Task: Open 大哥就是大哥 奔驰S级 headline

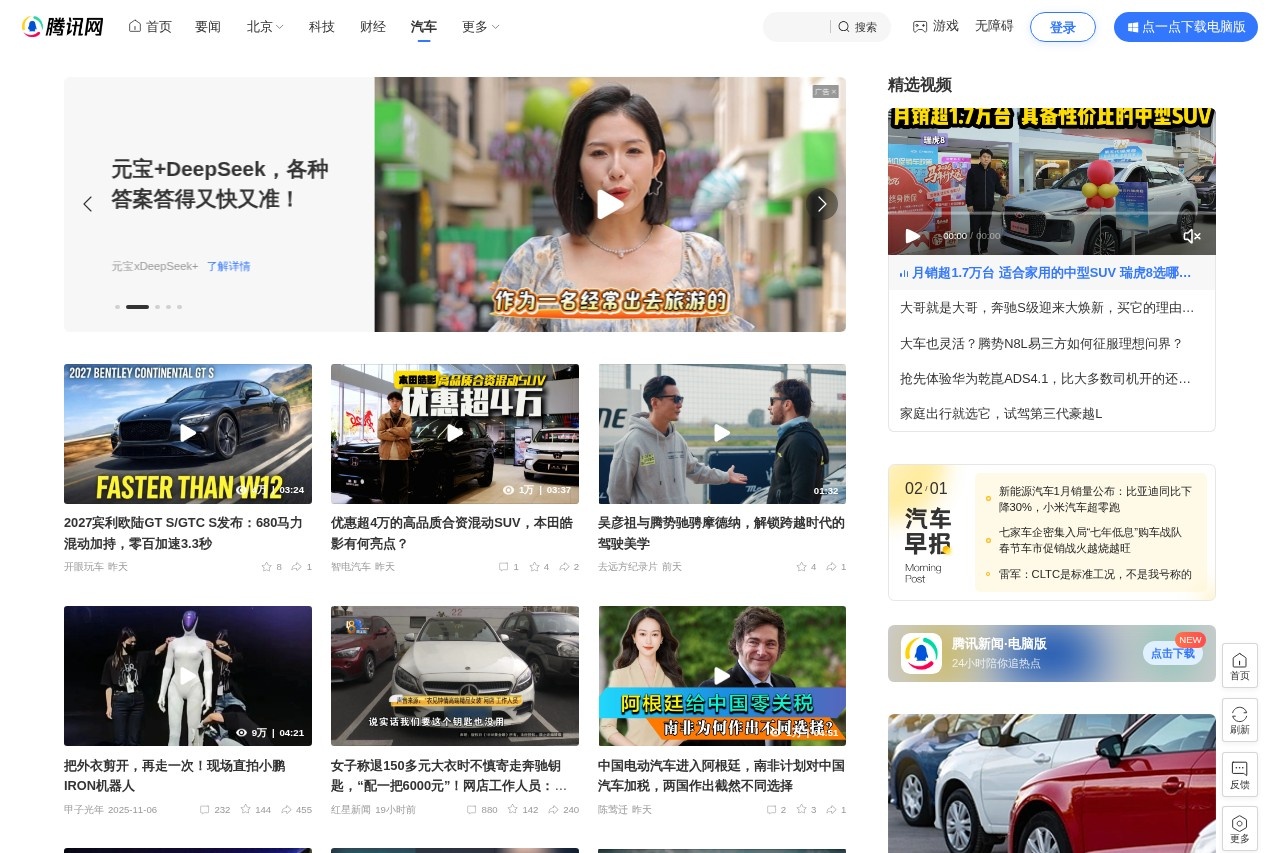Action: pyautogui.click(x=1047, y=307)
